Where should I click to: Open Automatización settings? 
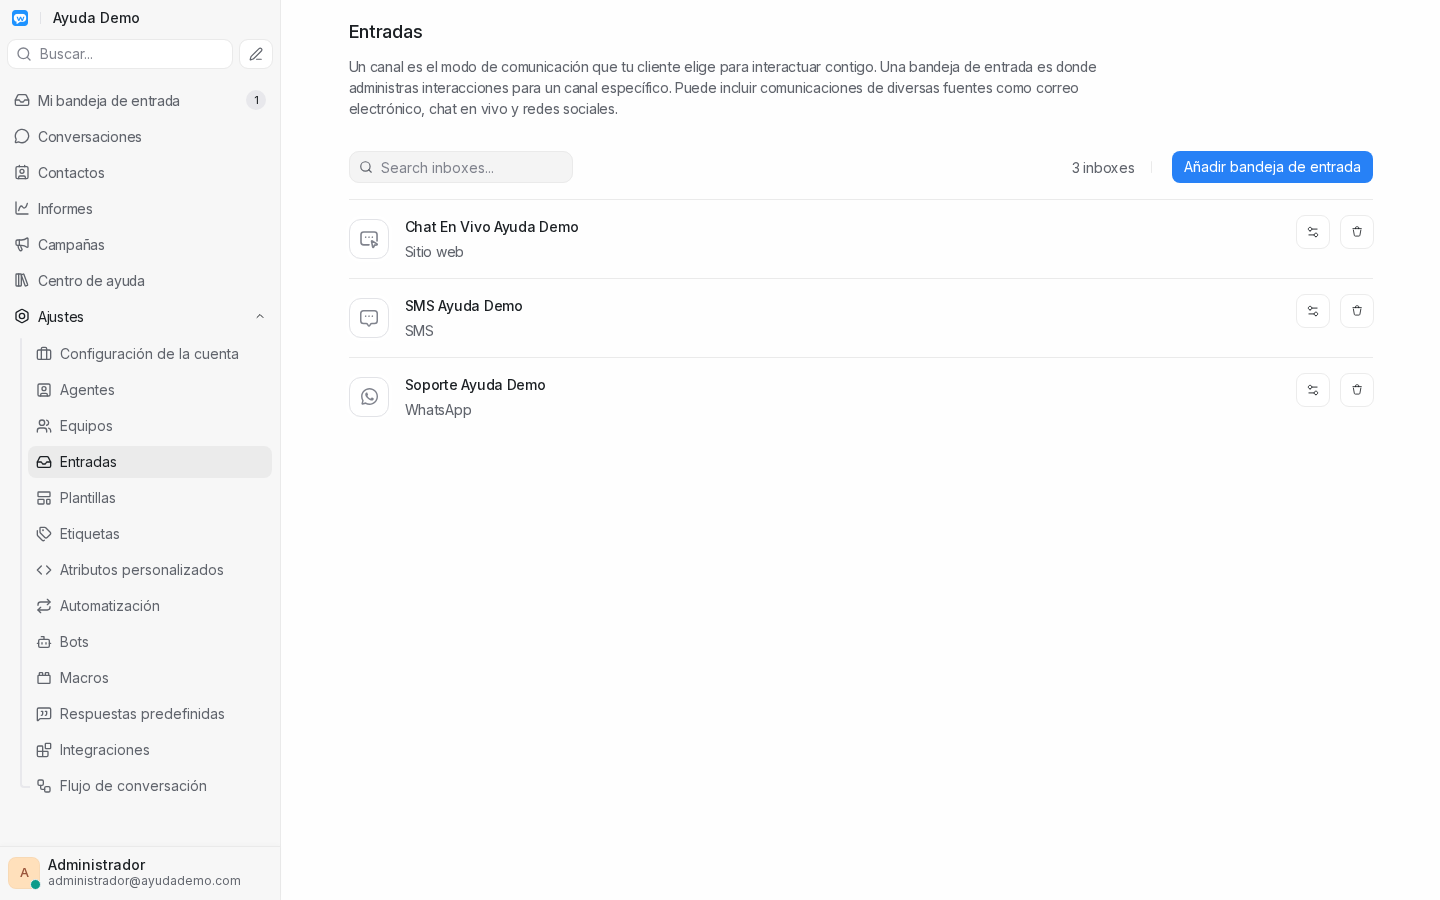tap(150, 606)
